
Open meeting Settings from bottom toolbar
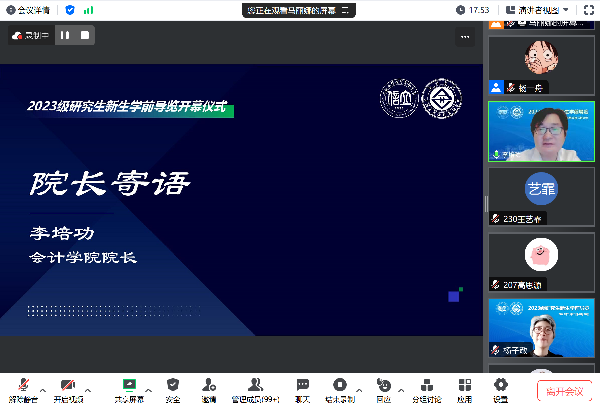(x=500, y=386)
